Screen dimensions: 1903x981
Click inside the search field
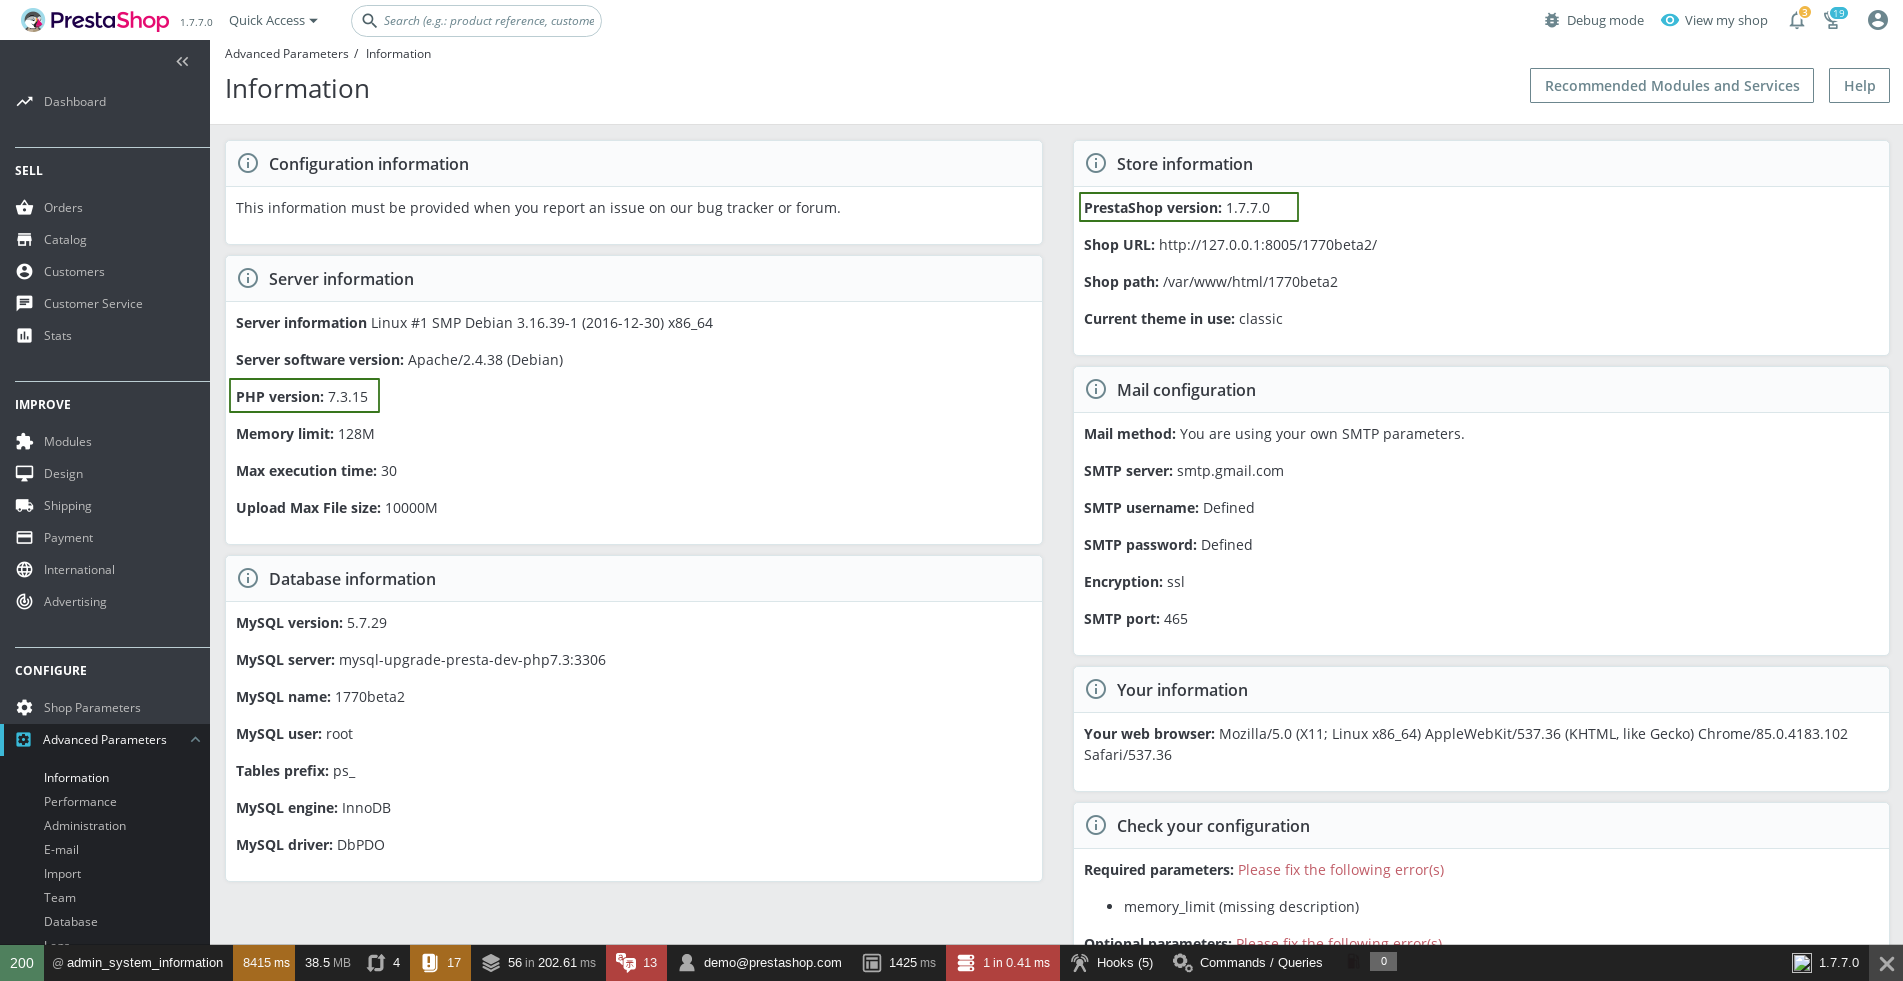pos(476,20)
